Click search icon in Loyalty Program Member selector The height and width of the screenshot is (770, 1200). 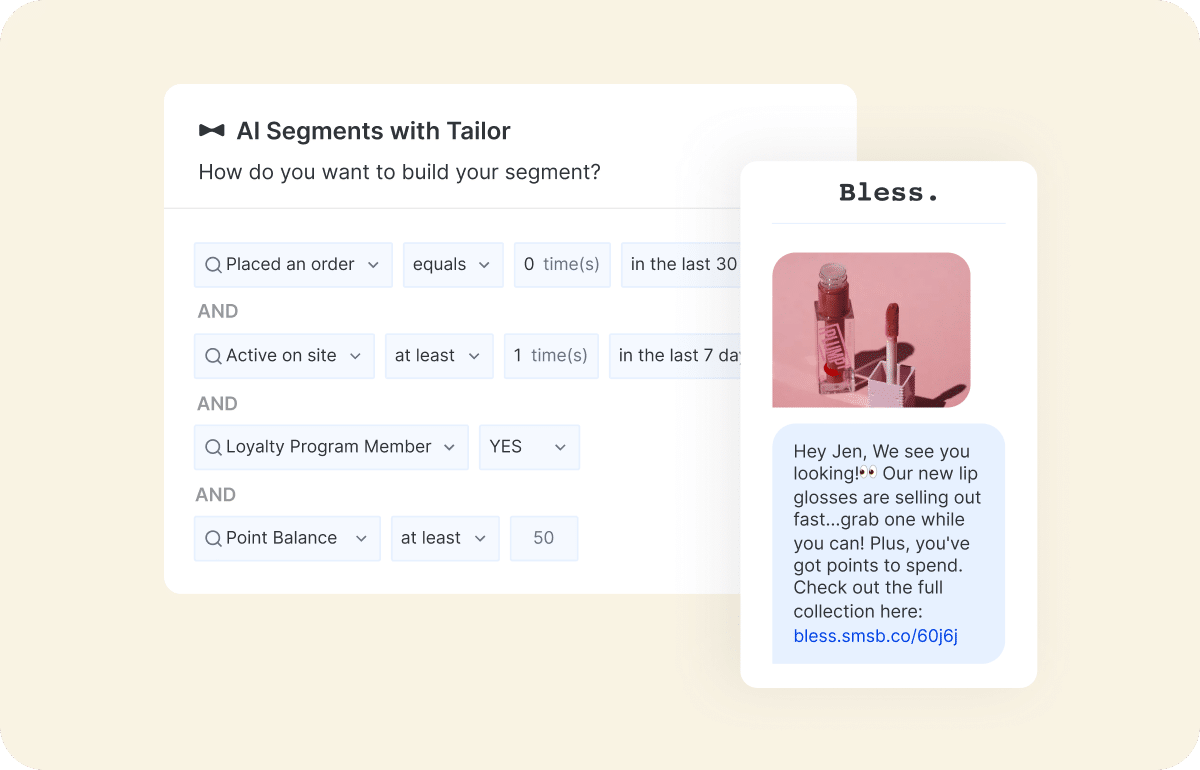pyautogui.click(x=212, y=447)
